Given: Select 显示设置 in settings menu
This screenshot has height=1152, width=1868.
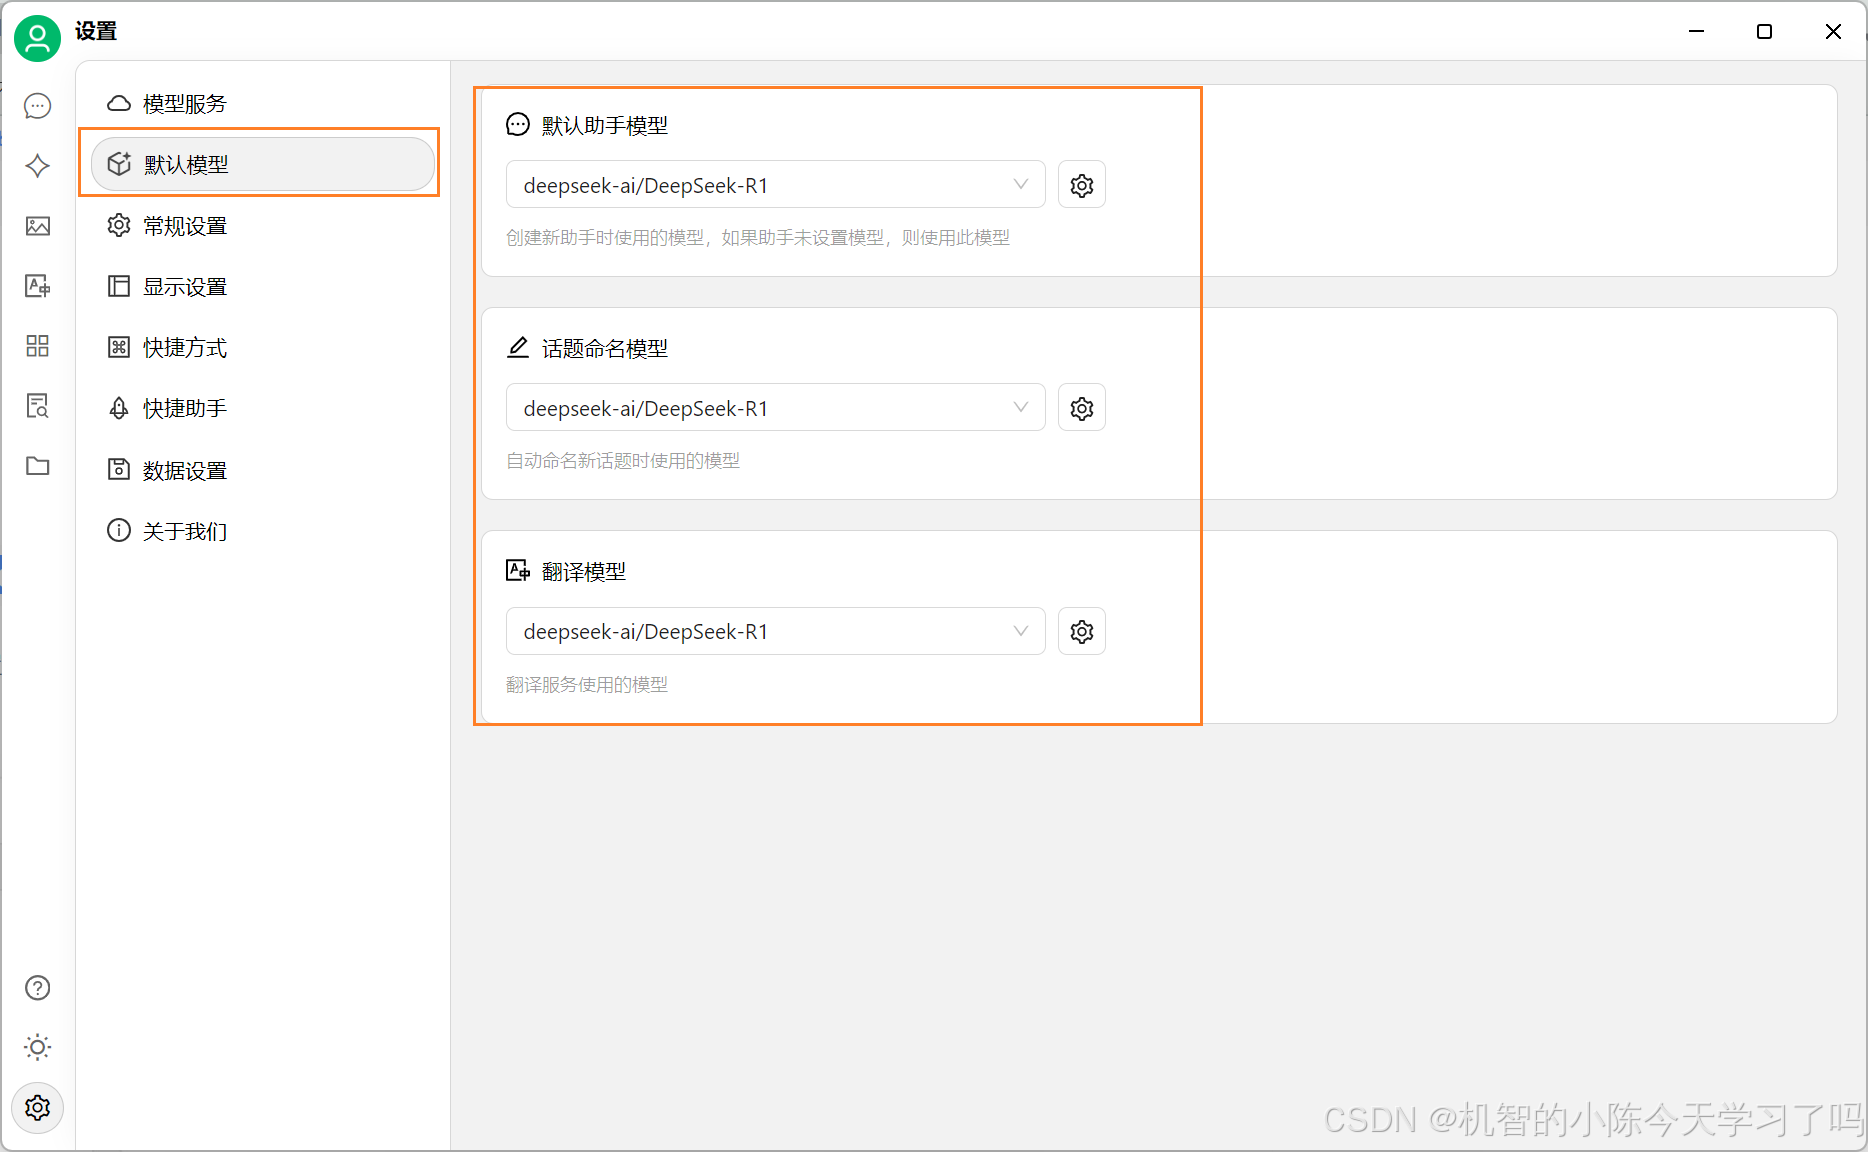Looking at the screenshot, I should [263, 287].
